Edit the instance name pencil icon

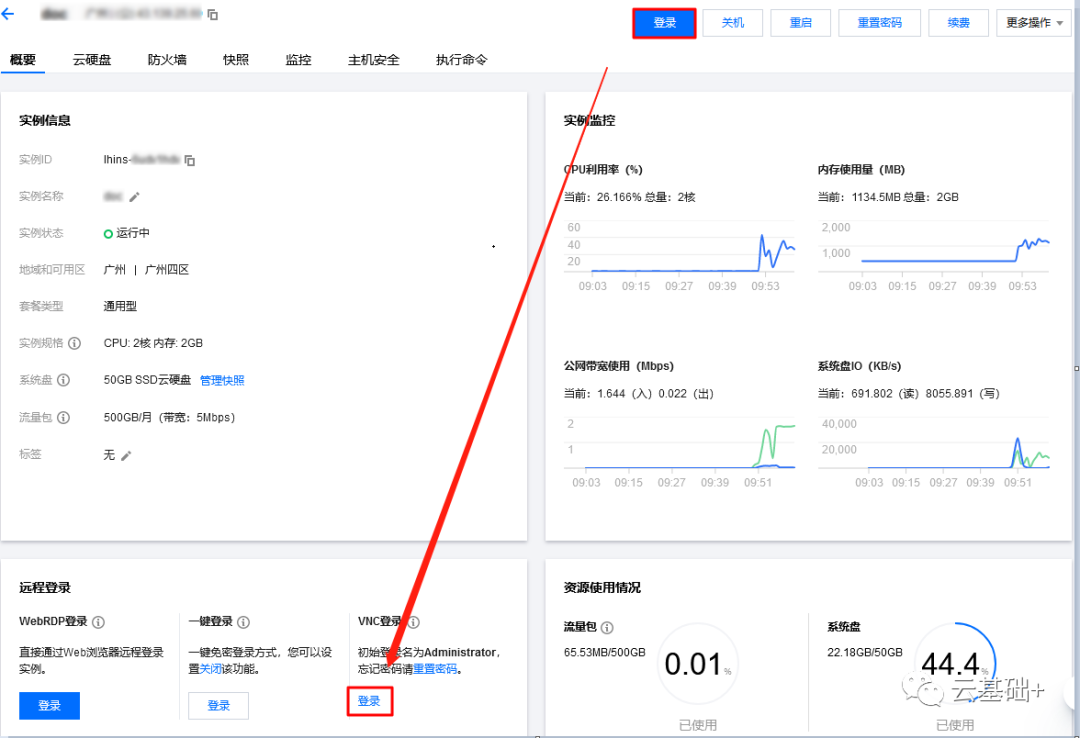click(134, 197)
